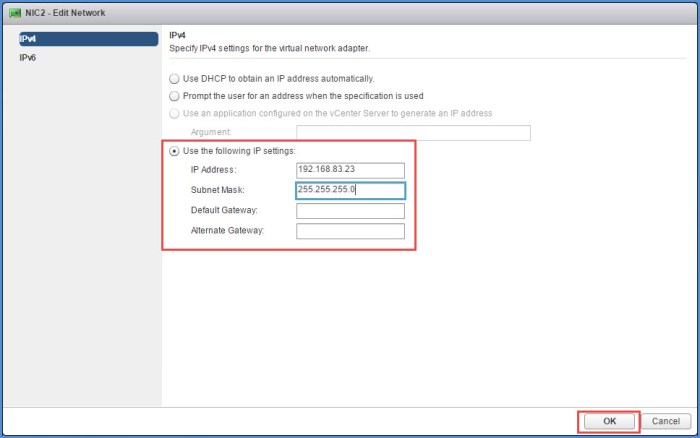The image size is (700, 438).
Task: Click the NIC icon in title bar
Action: [x=15, y=13]
